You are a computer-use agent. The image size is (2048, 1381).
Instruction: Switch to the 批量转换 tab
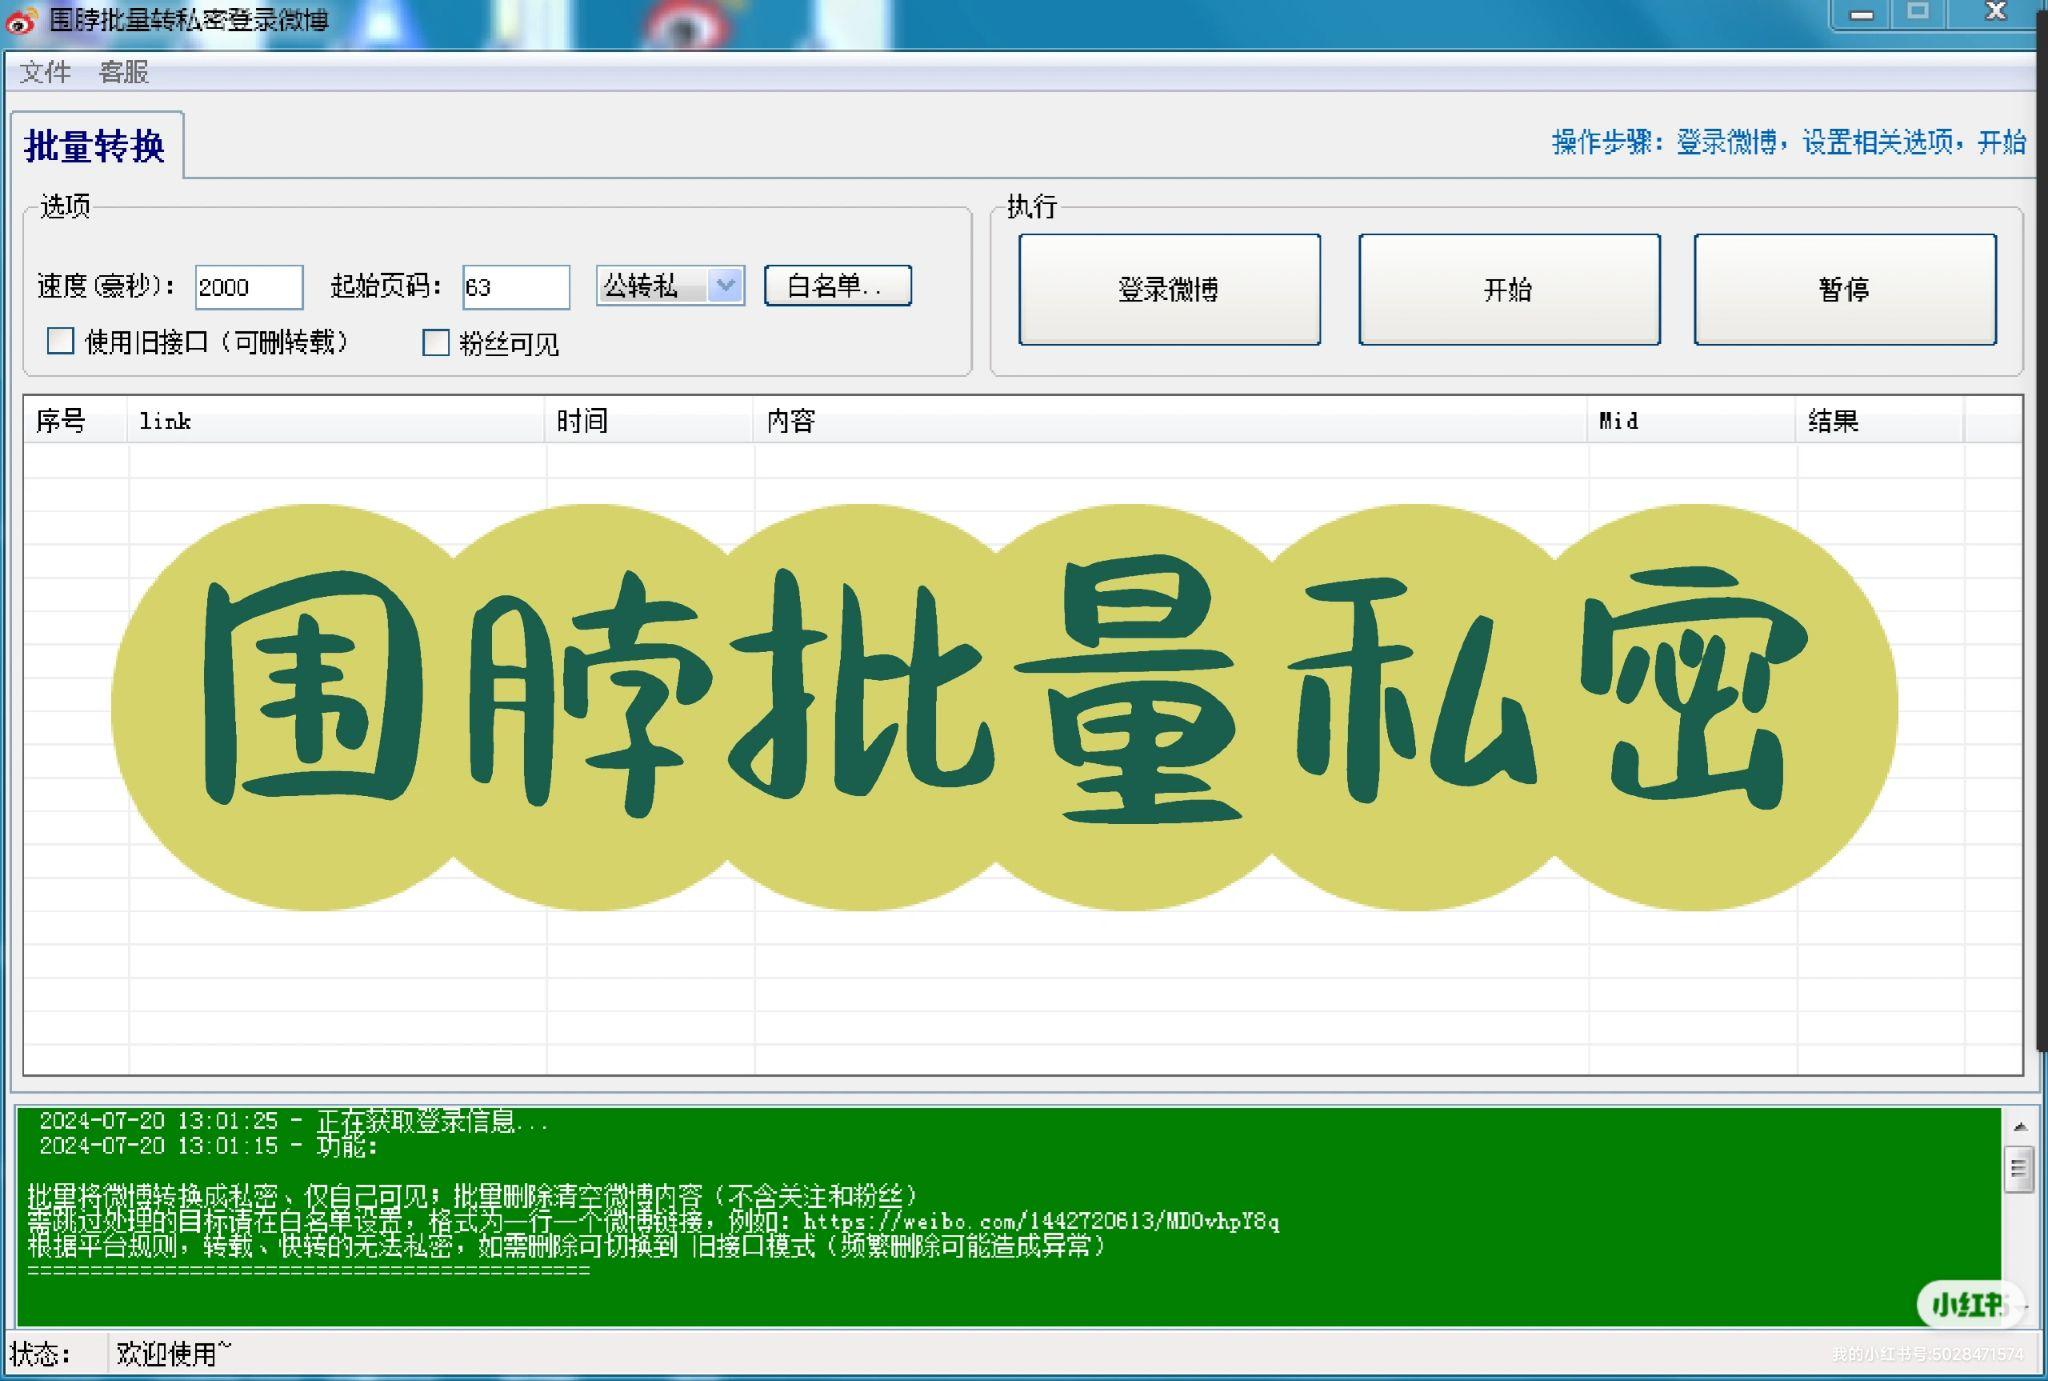(x=95, y=146)
